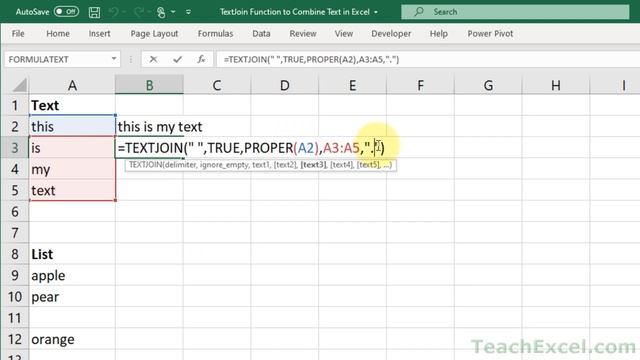Select column F header
The height and width of the screenshot is (360, 640).
click(420, 85)
